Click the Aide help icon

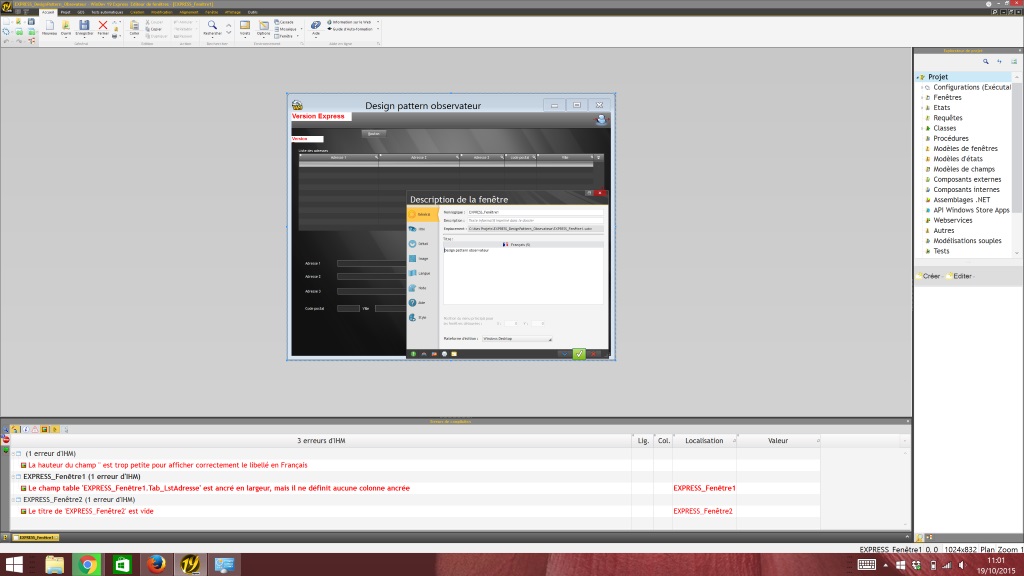tap(315, 26)
